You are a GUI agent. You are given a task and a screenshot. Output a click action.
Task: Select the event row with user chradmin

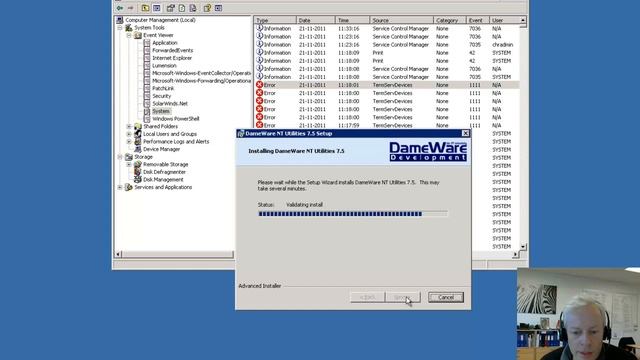(387, 44)
